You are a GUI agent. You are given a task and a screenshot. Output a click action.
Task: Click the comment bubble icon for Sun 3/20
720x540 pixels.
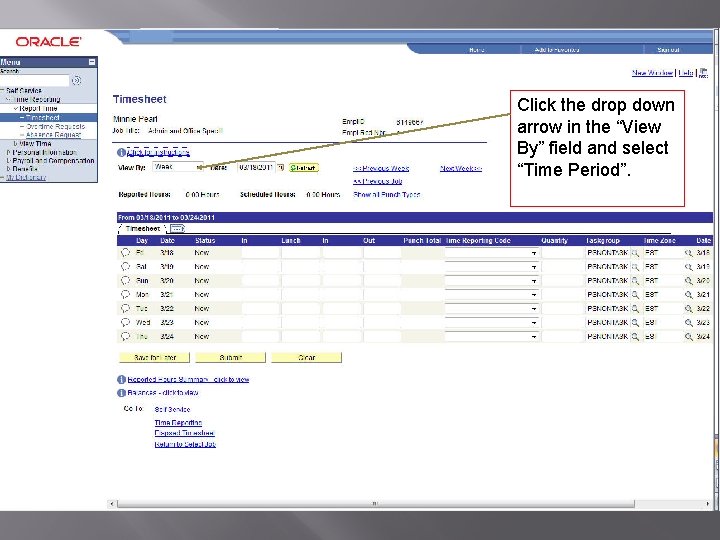(x=125, y=281)
